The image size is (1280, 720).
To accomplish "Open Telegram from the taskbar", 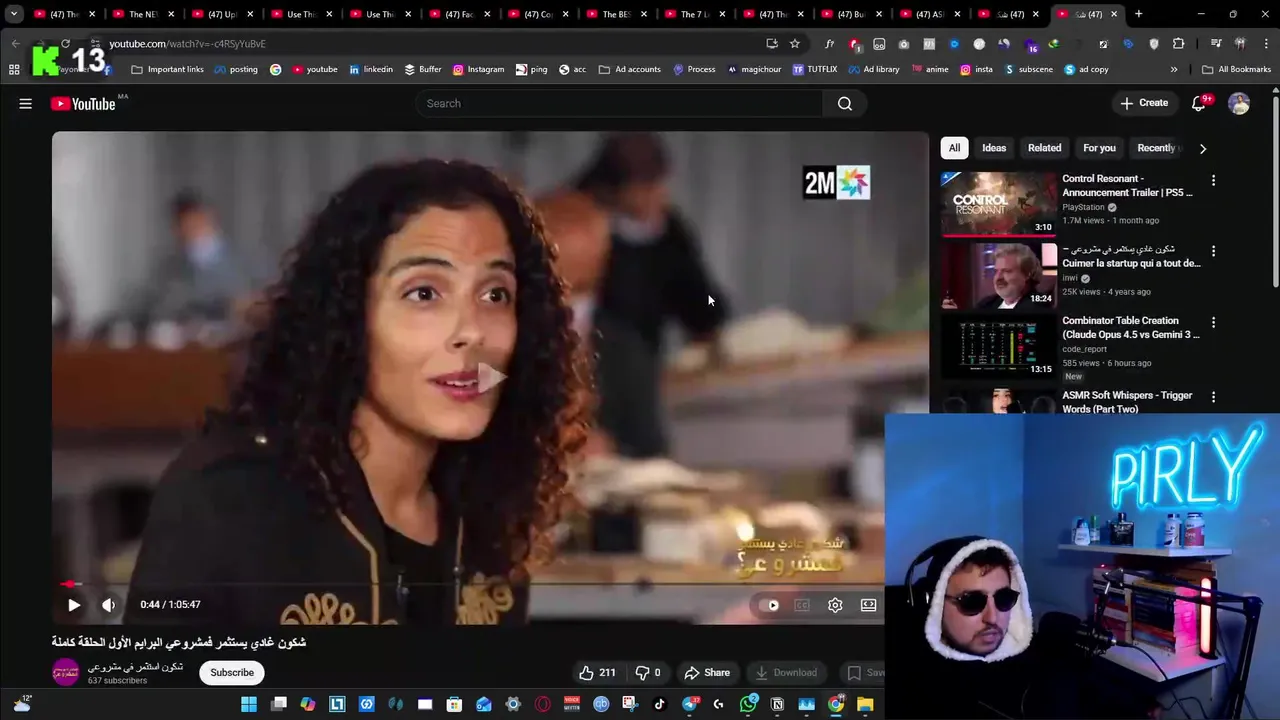I will coord(689,705).
